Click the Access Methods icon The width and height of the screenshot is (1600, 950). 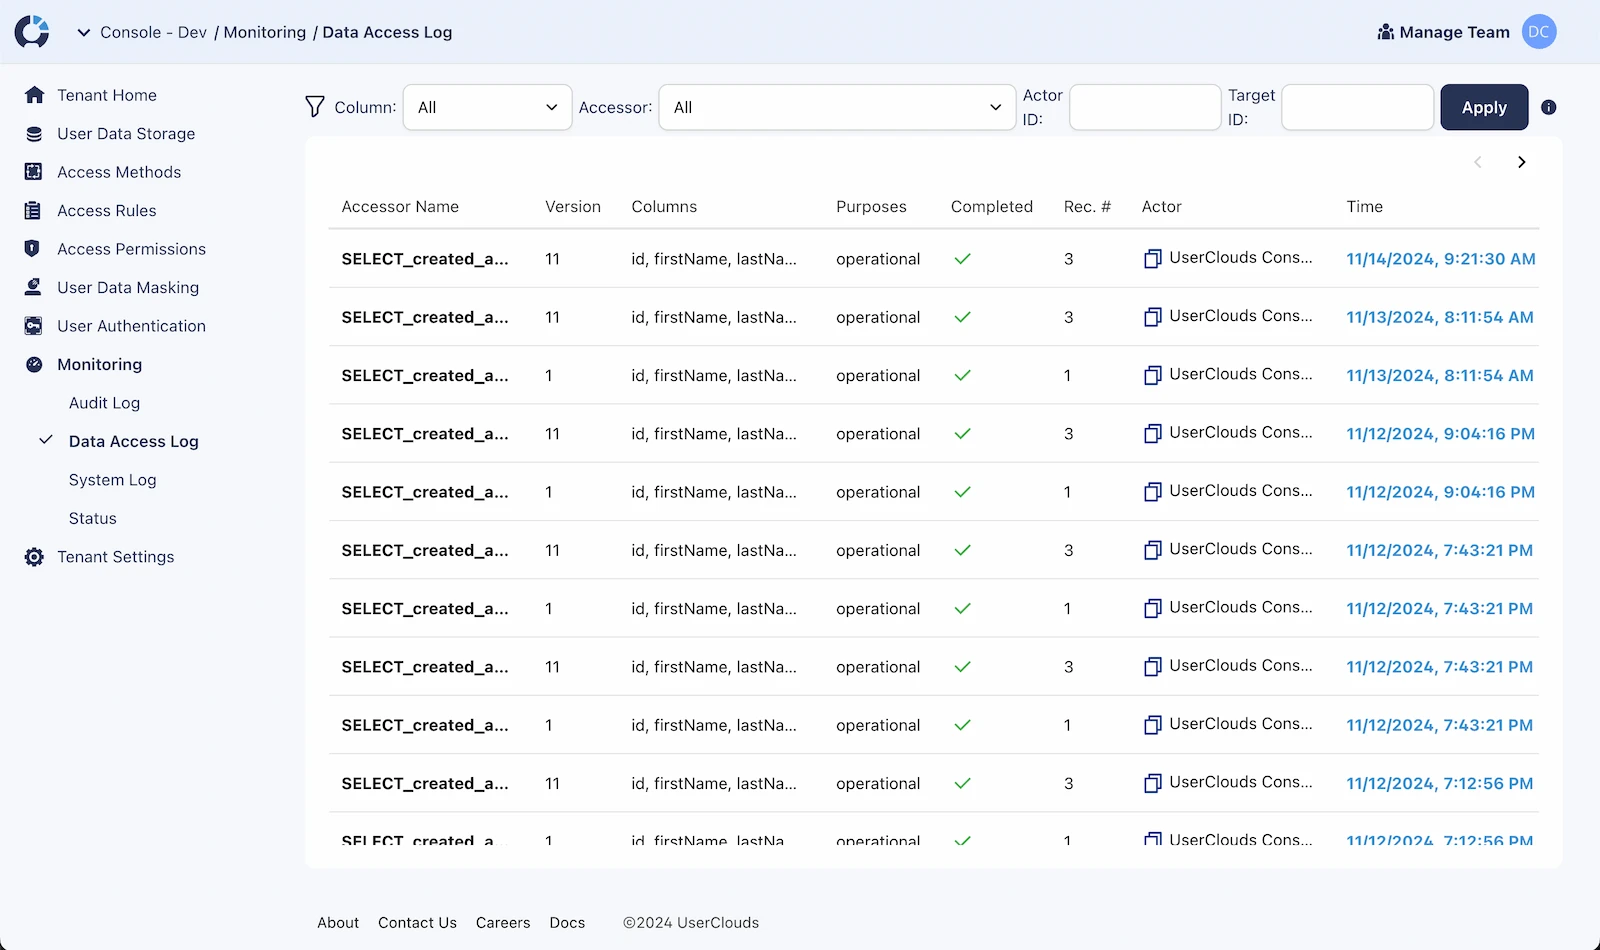[33, 172]
